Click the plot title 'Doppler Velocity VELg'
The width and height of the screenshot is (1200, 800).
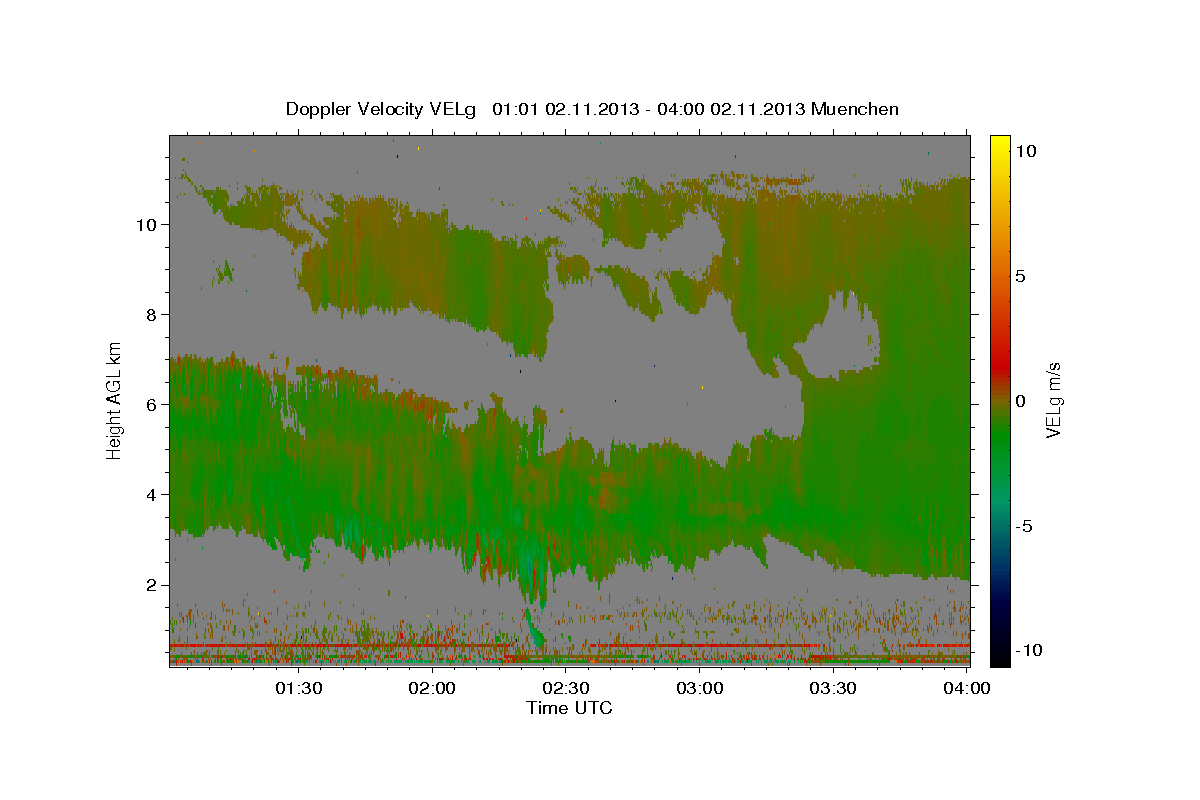tap(382, 109)
